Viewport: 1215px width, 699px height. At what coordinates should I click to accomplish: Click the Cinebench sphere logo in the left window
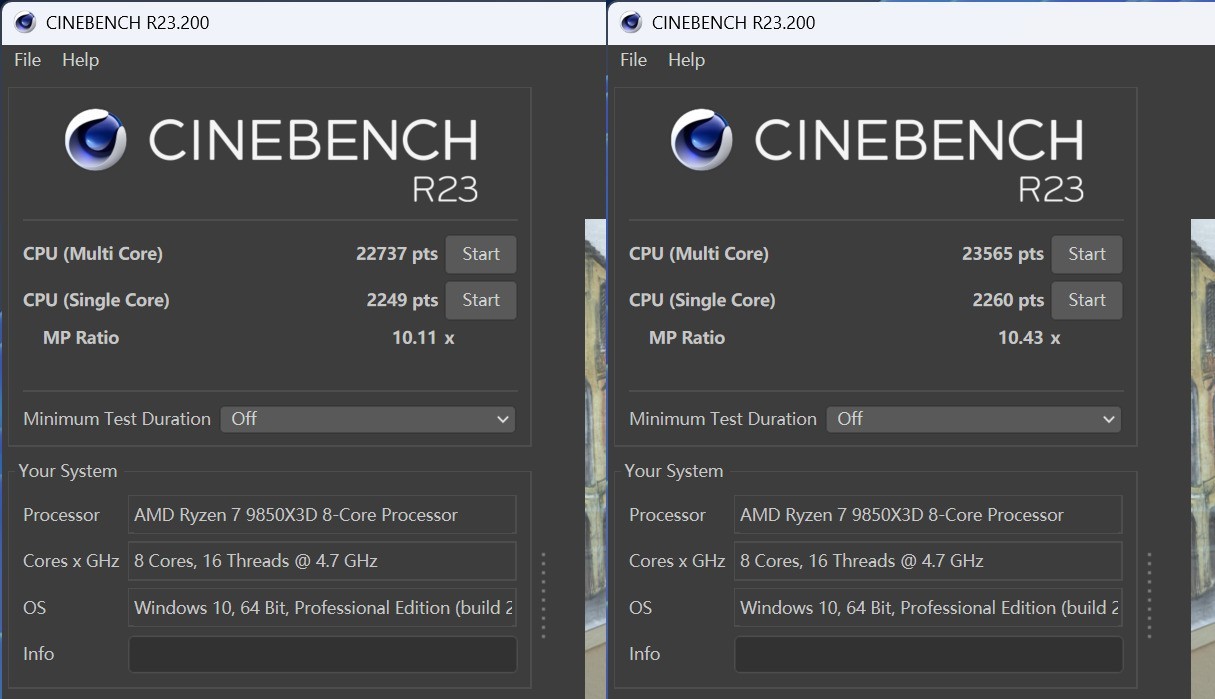pyautogui.click(x=96, y=140)
